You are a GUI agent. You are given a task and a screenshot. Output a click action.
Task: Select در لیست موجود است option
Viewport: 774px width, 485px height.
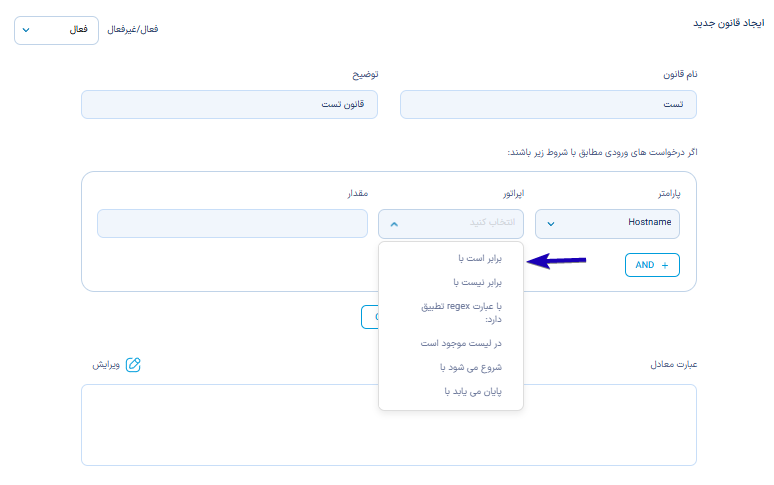(x=461, y=343)
